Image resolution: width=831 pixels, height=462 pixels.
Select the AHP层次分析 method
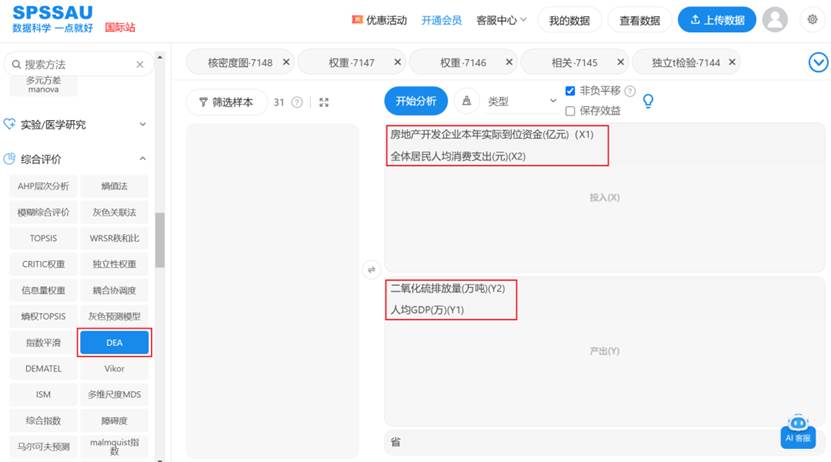click(43, 186)
